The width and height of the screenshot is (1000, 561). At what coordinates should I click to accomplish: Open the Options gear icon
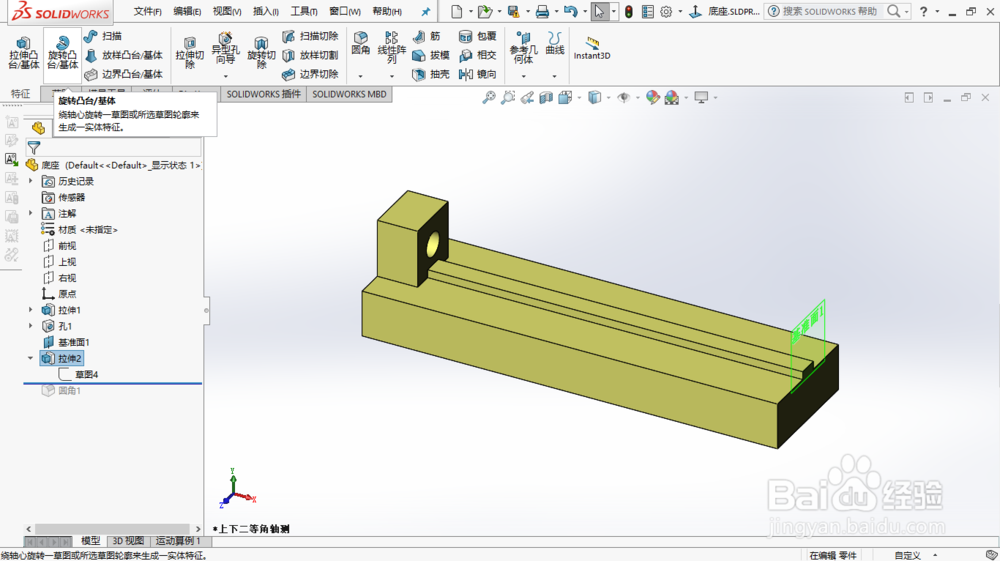pyautogui.click(x=666, y=11)
